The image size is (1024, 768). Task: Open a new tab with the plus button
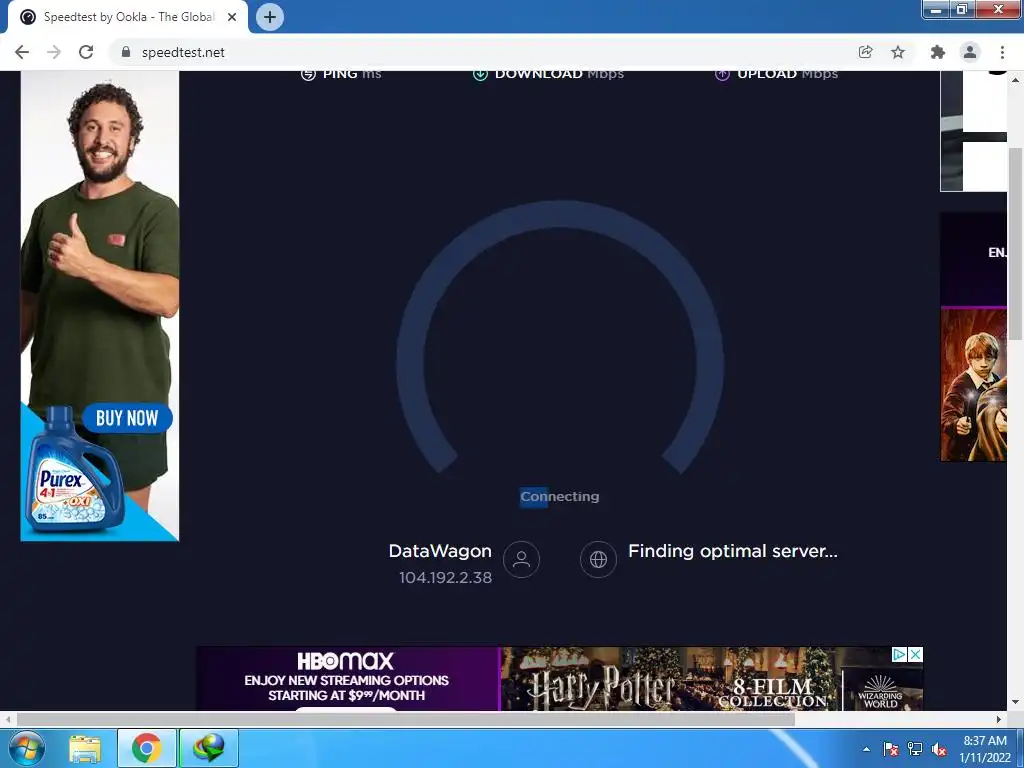click(x=270, y=17)
